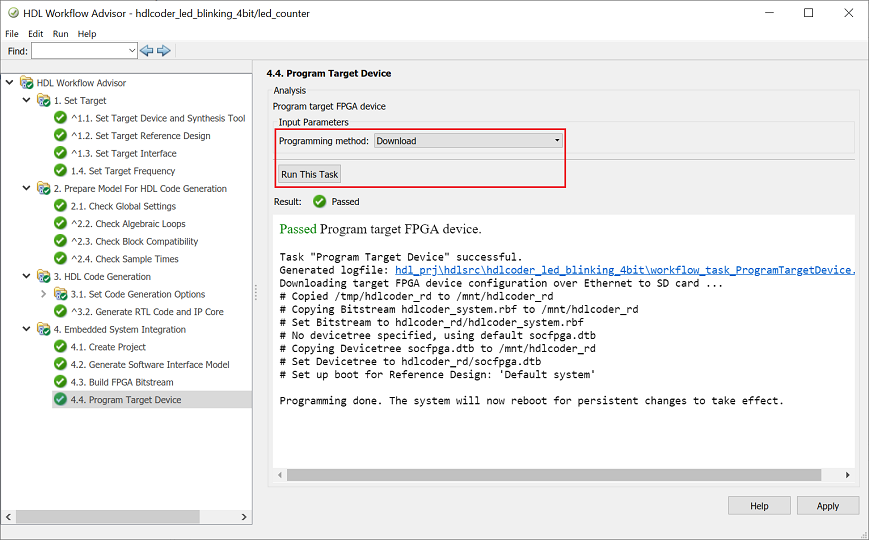
Task: Open the generated logfile hyperlink
Action: point(624,270)
